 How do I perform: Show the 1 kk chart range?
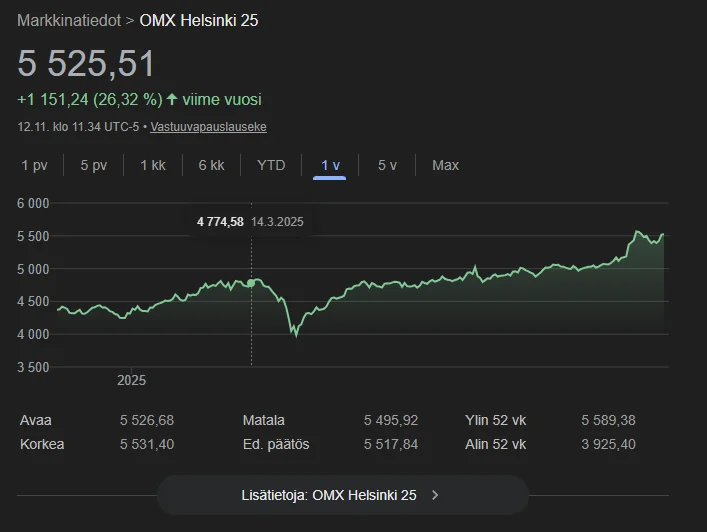(153, 165)
